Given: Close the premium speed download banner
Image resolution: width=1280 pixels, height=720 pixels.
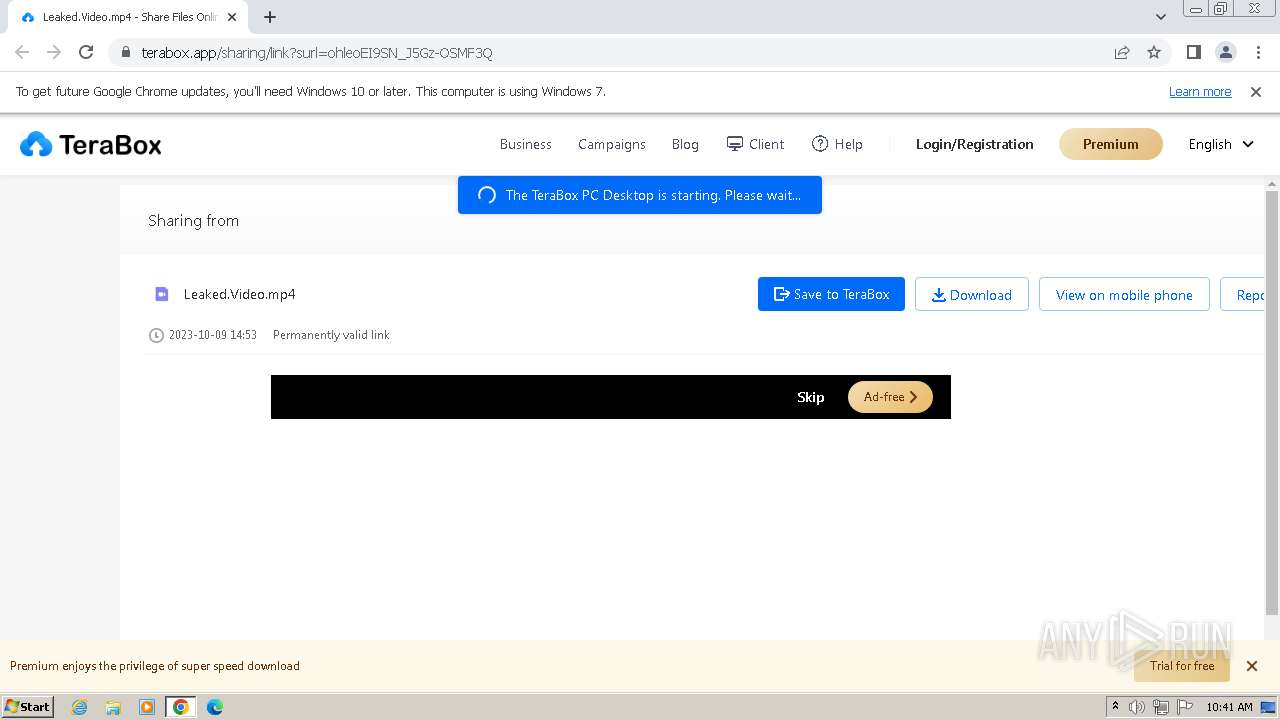Looking at the screenshot, I should [x=1252, y=666].
